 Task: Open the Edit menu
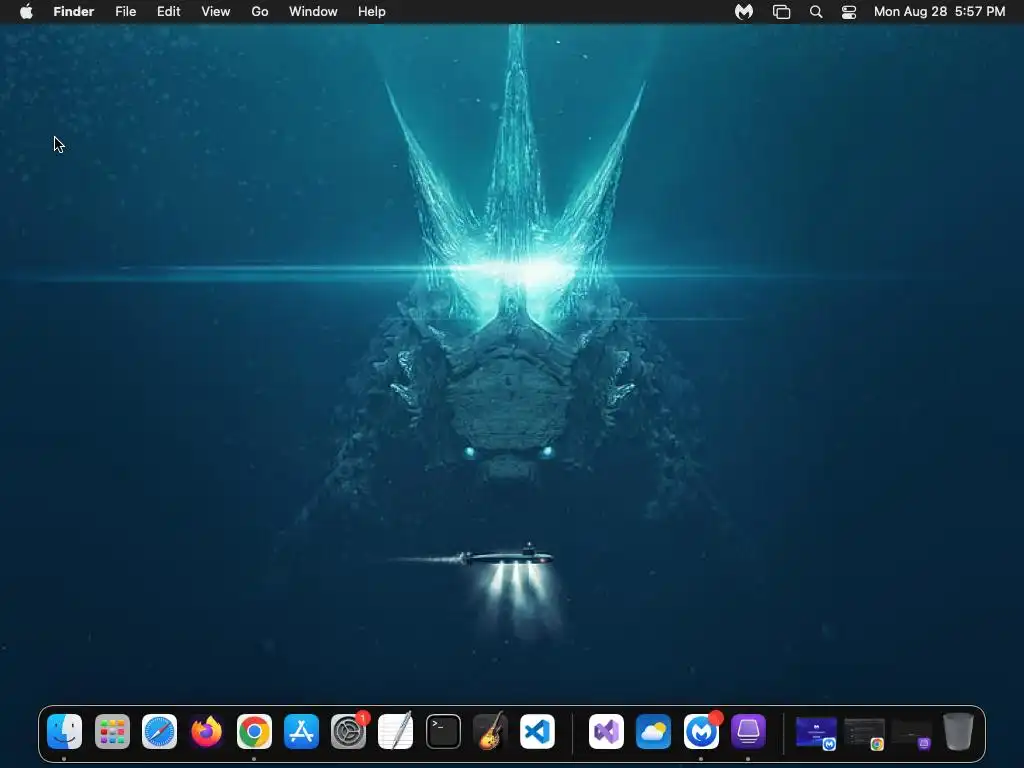point(168,12)
